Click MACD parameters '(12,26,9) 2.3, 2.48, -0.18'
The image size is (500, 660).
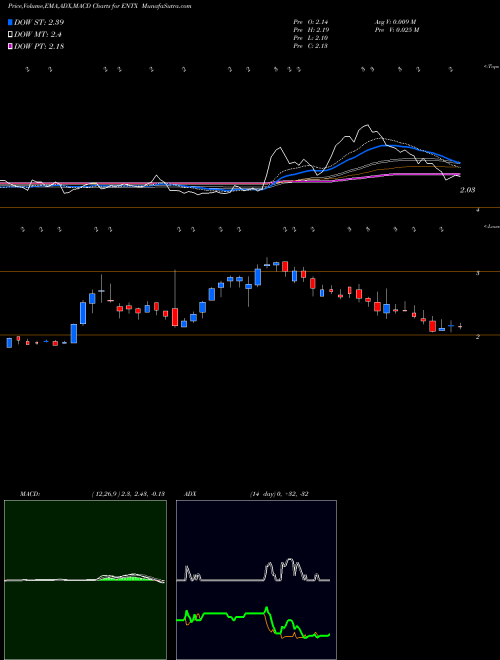click(128, 494)
